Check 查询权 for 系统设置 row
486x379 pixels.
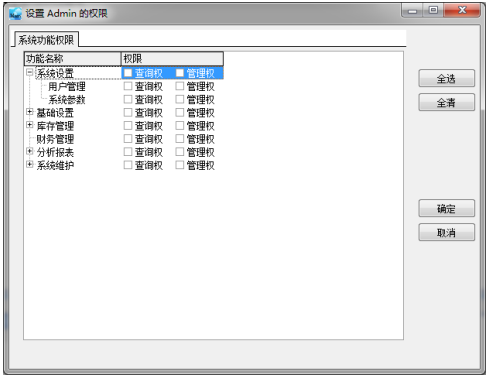(128, 73)
